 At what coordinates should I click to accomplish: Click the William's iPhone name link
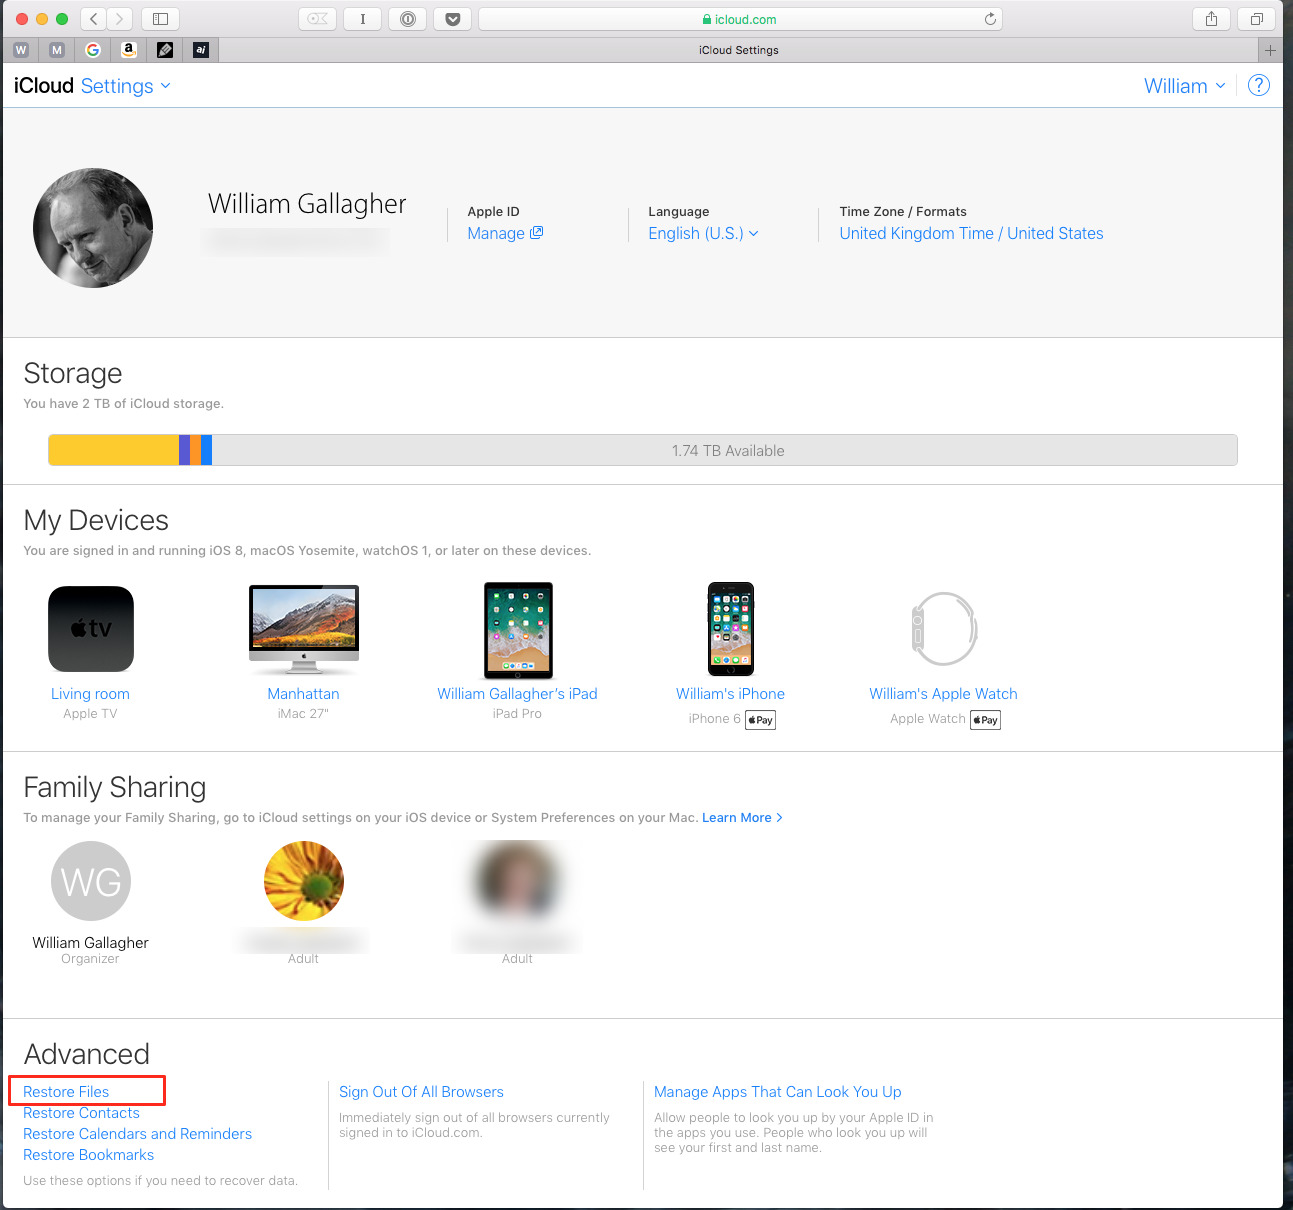tap(730, 694)
